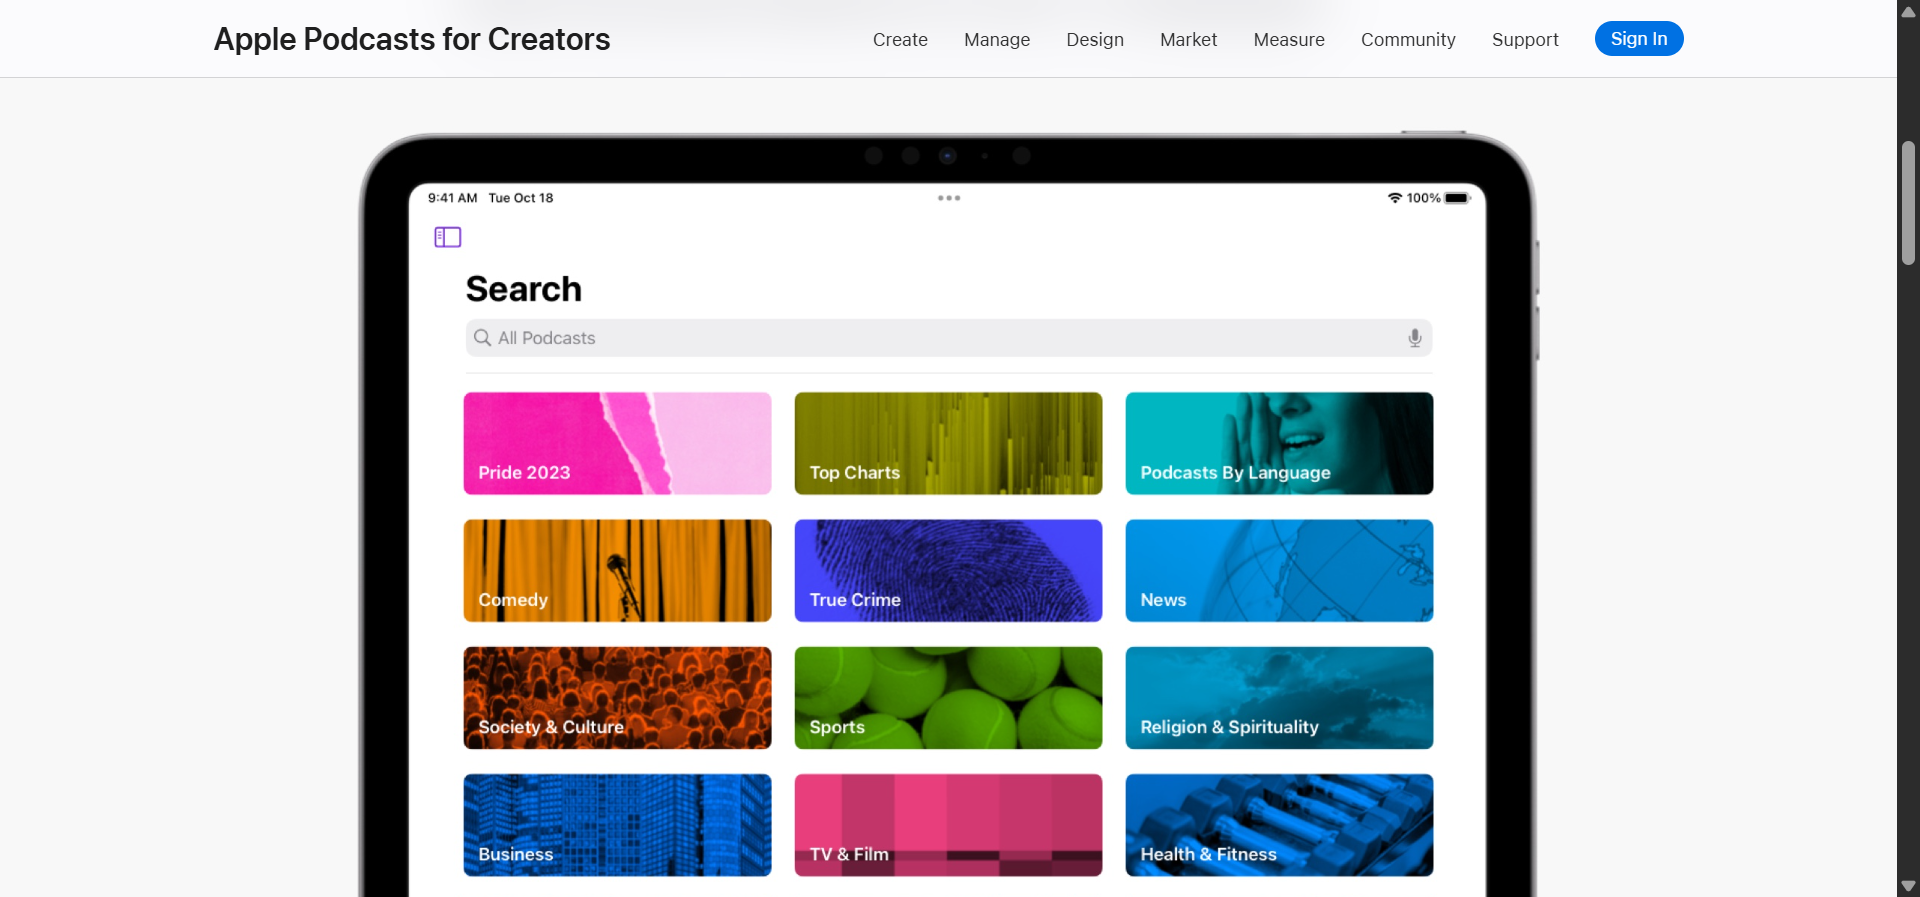Image resolution: width=1920 pixels, height=897 pixels.
Task: Open the News category tile
Action: pos(1279,570)
